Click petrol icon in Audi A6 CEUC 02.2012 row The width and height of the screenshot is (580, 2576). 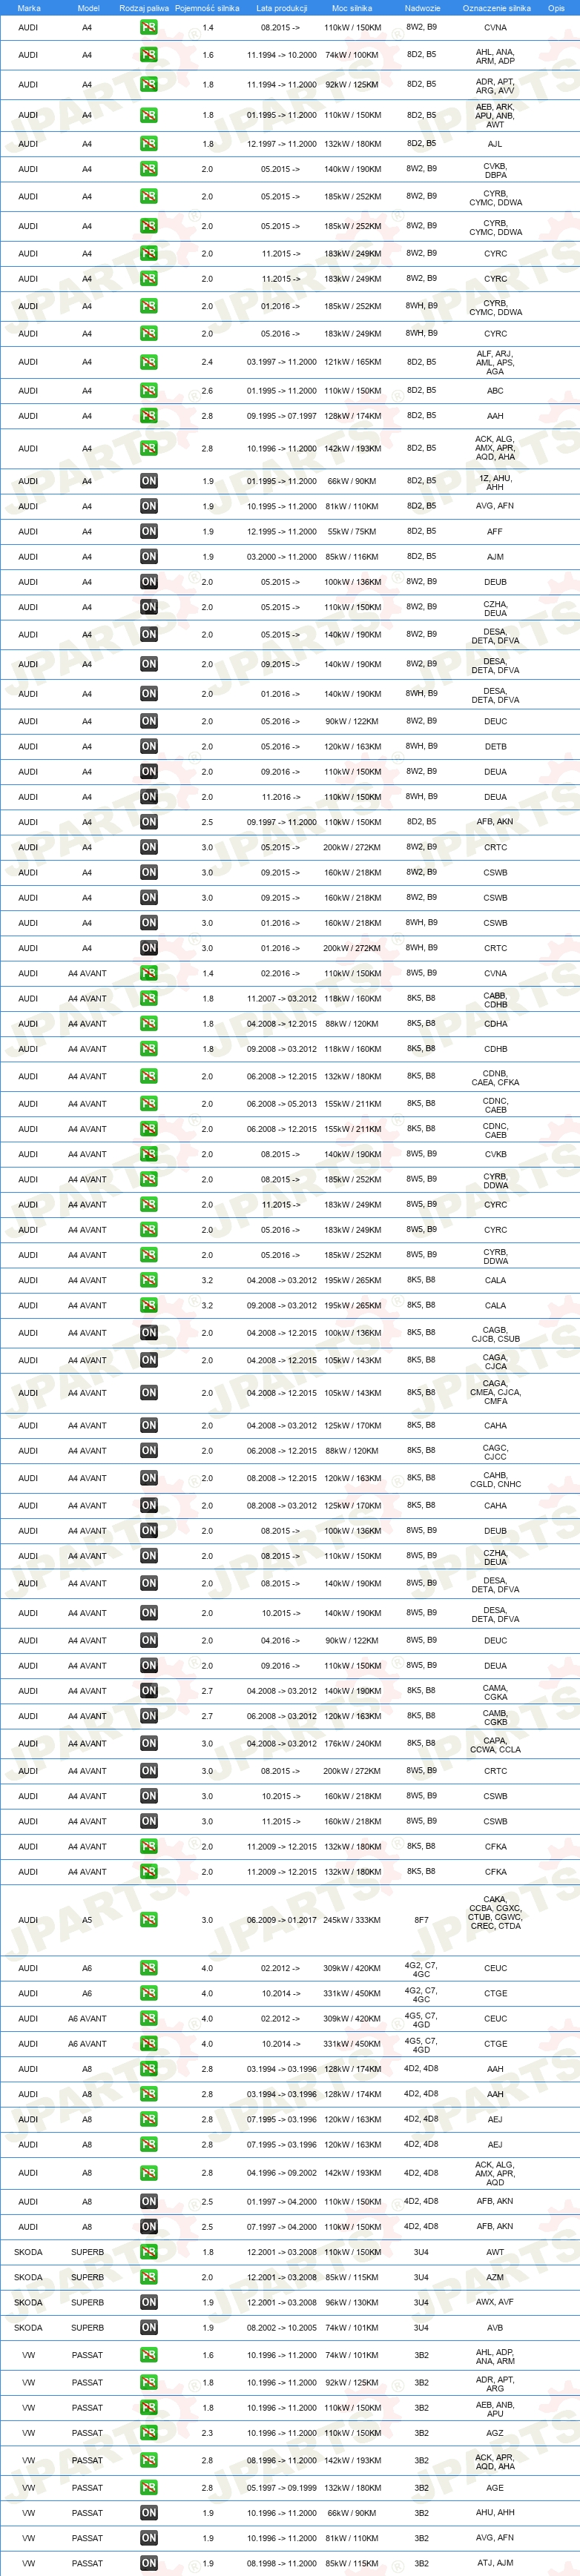148,1968
